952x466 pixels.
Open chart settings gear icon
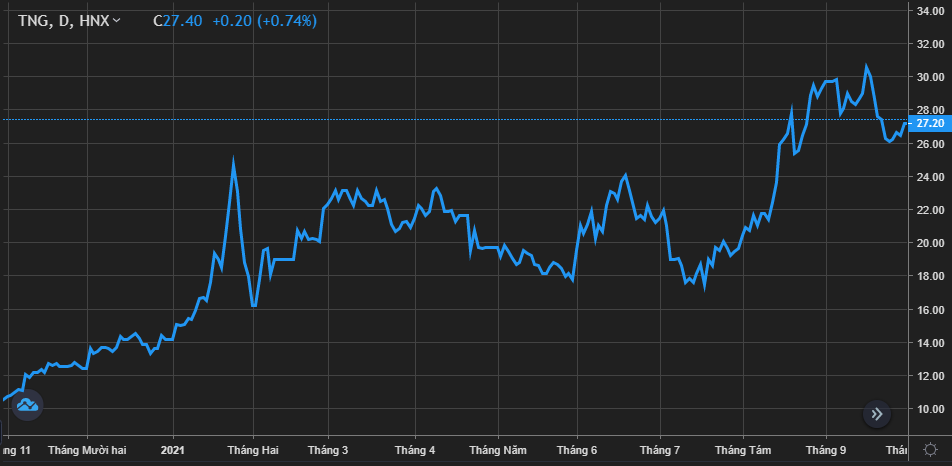point(930,450)
